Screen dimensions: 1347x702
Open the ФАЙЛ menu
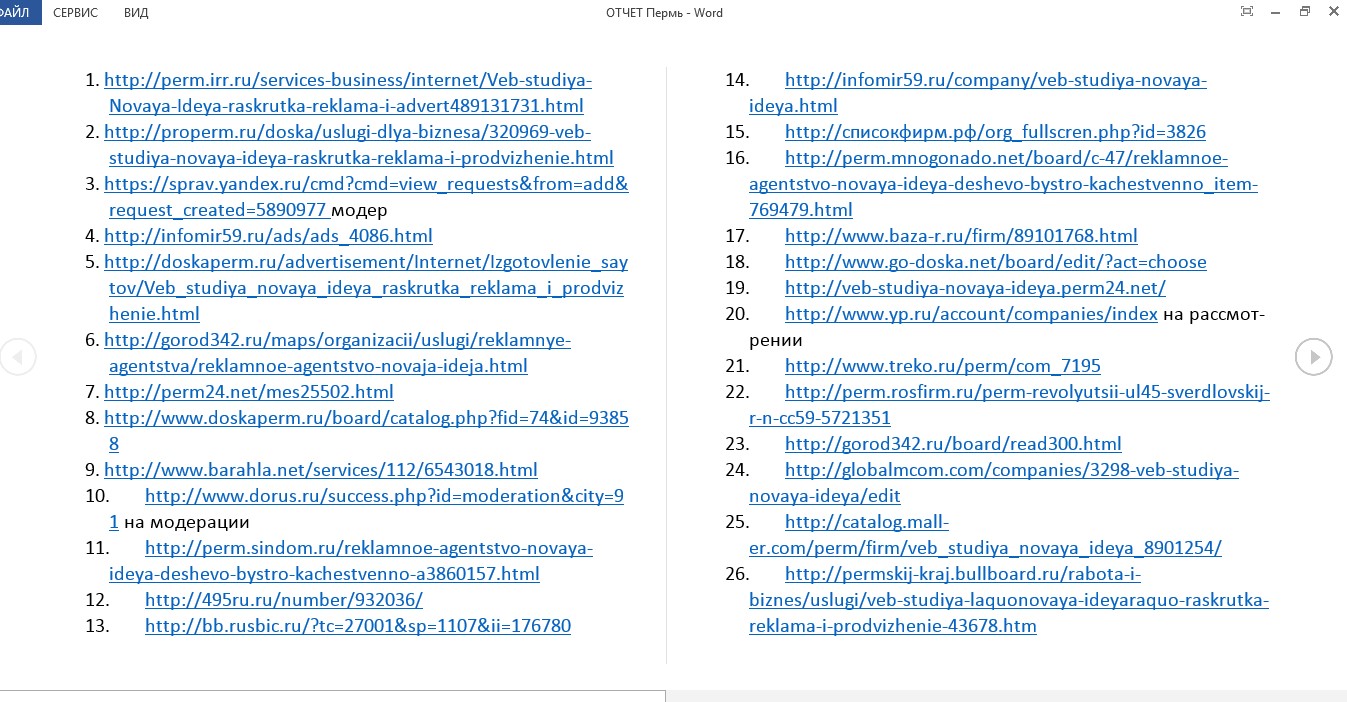click(16, 12)
